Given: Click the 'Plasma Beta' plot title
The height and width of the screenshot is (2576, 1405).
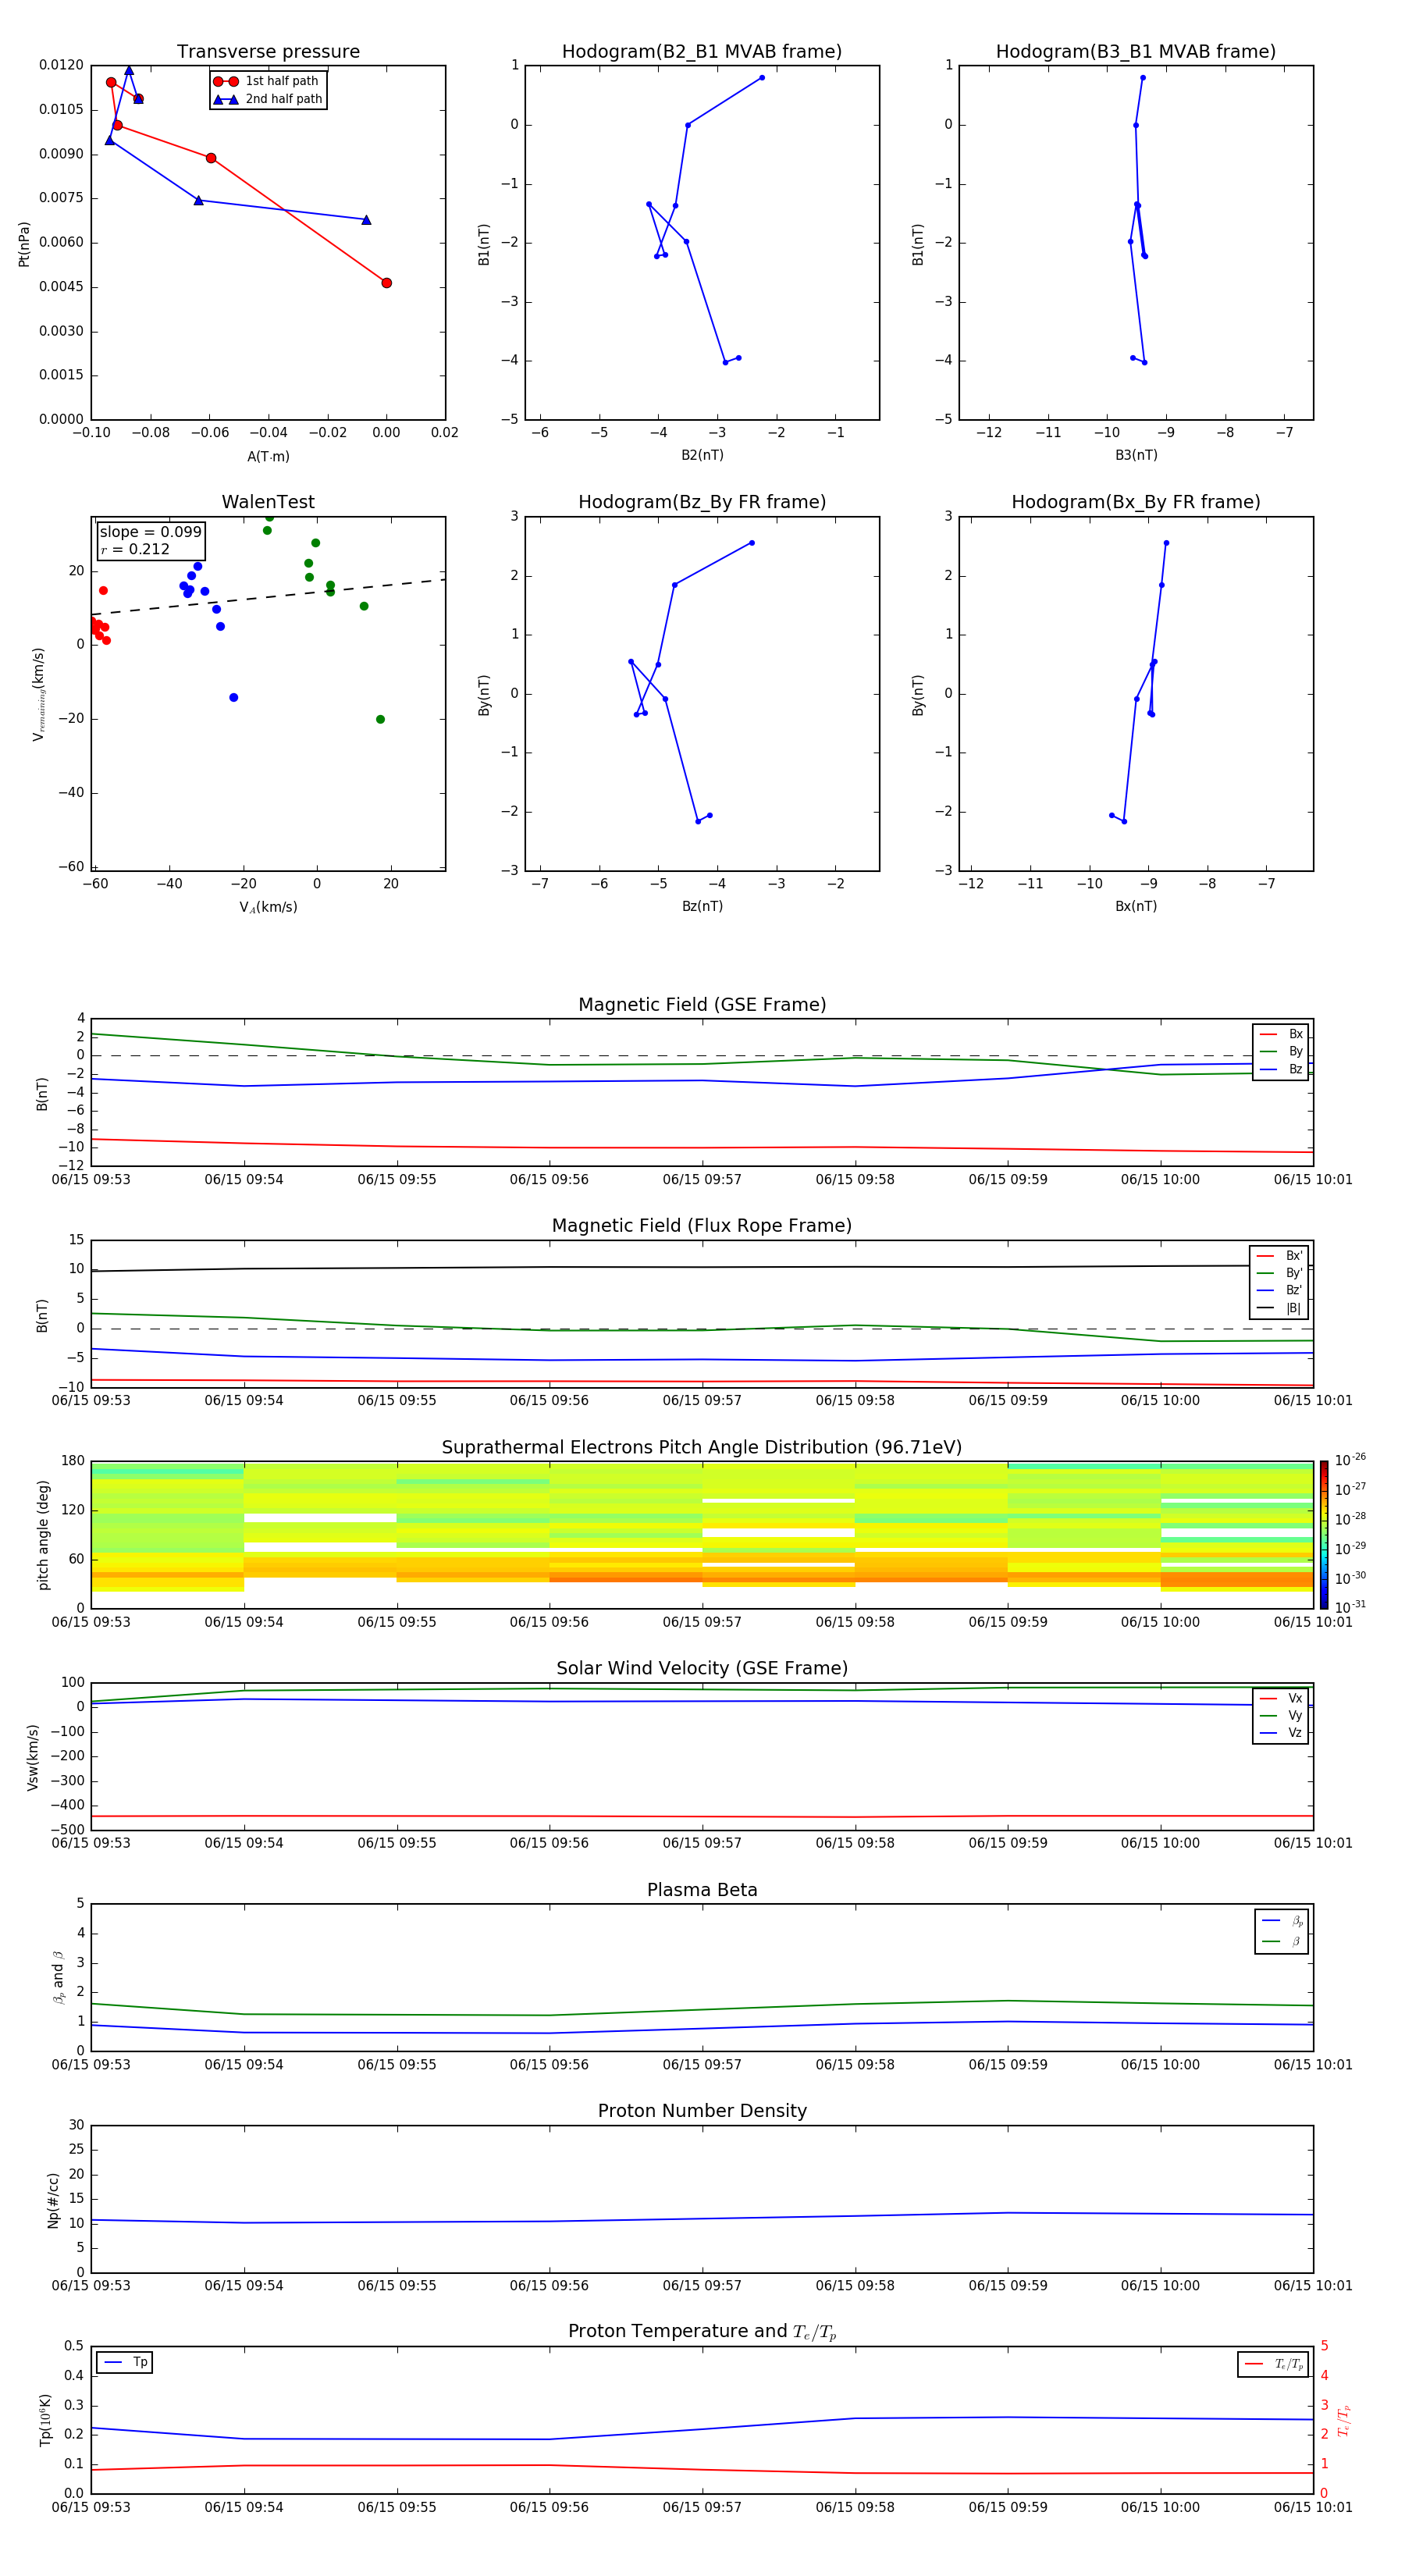Looking at the screenshot, I should 702,1891.
